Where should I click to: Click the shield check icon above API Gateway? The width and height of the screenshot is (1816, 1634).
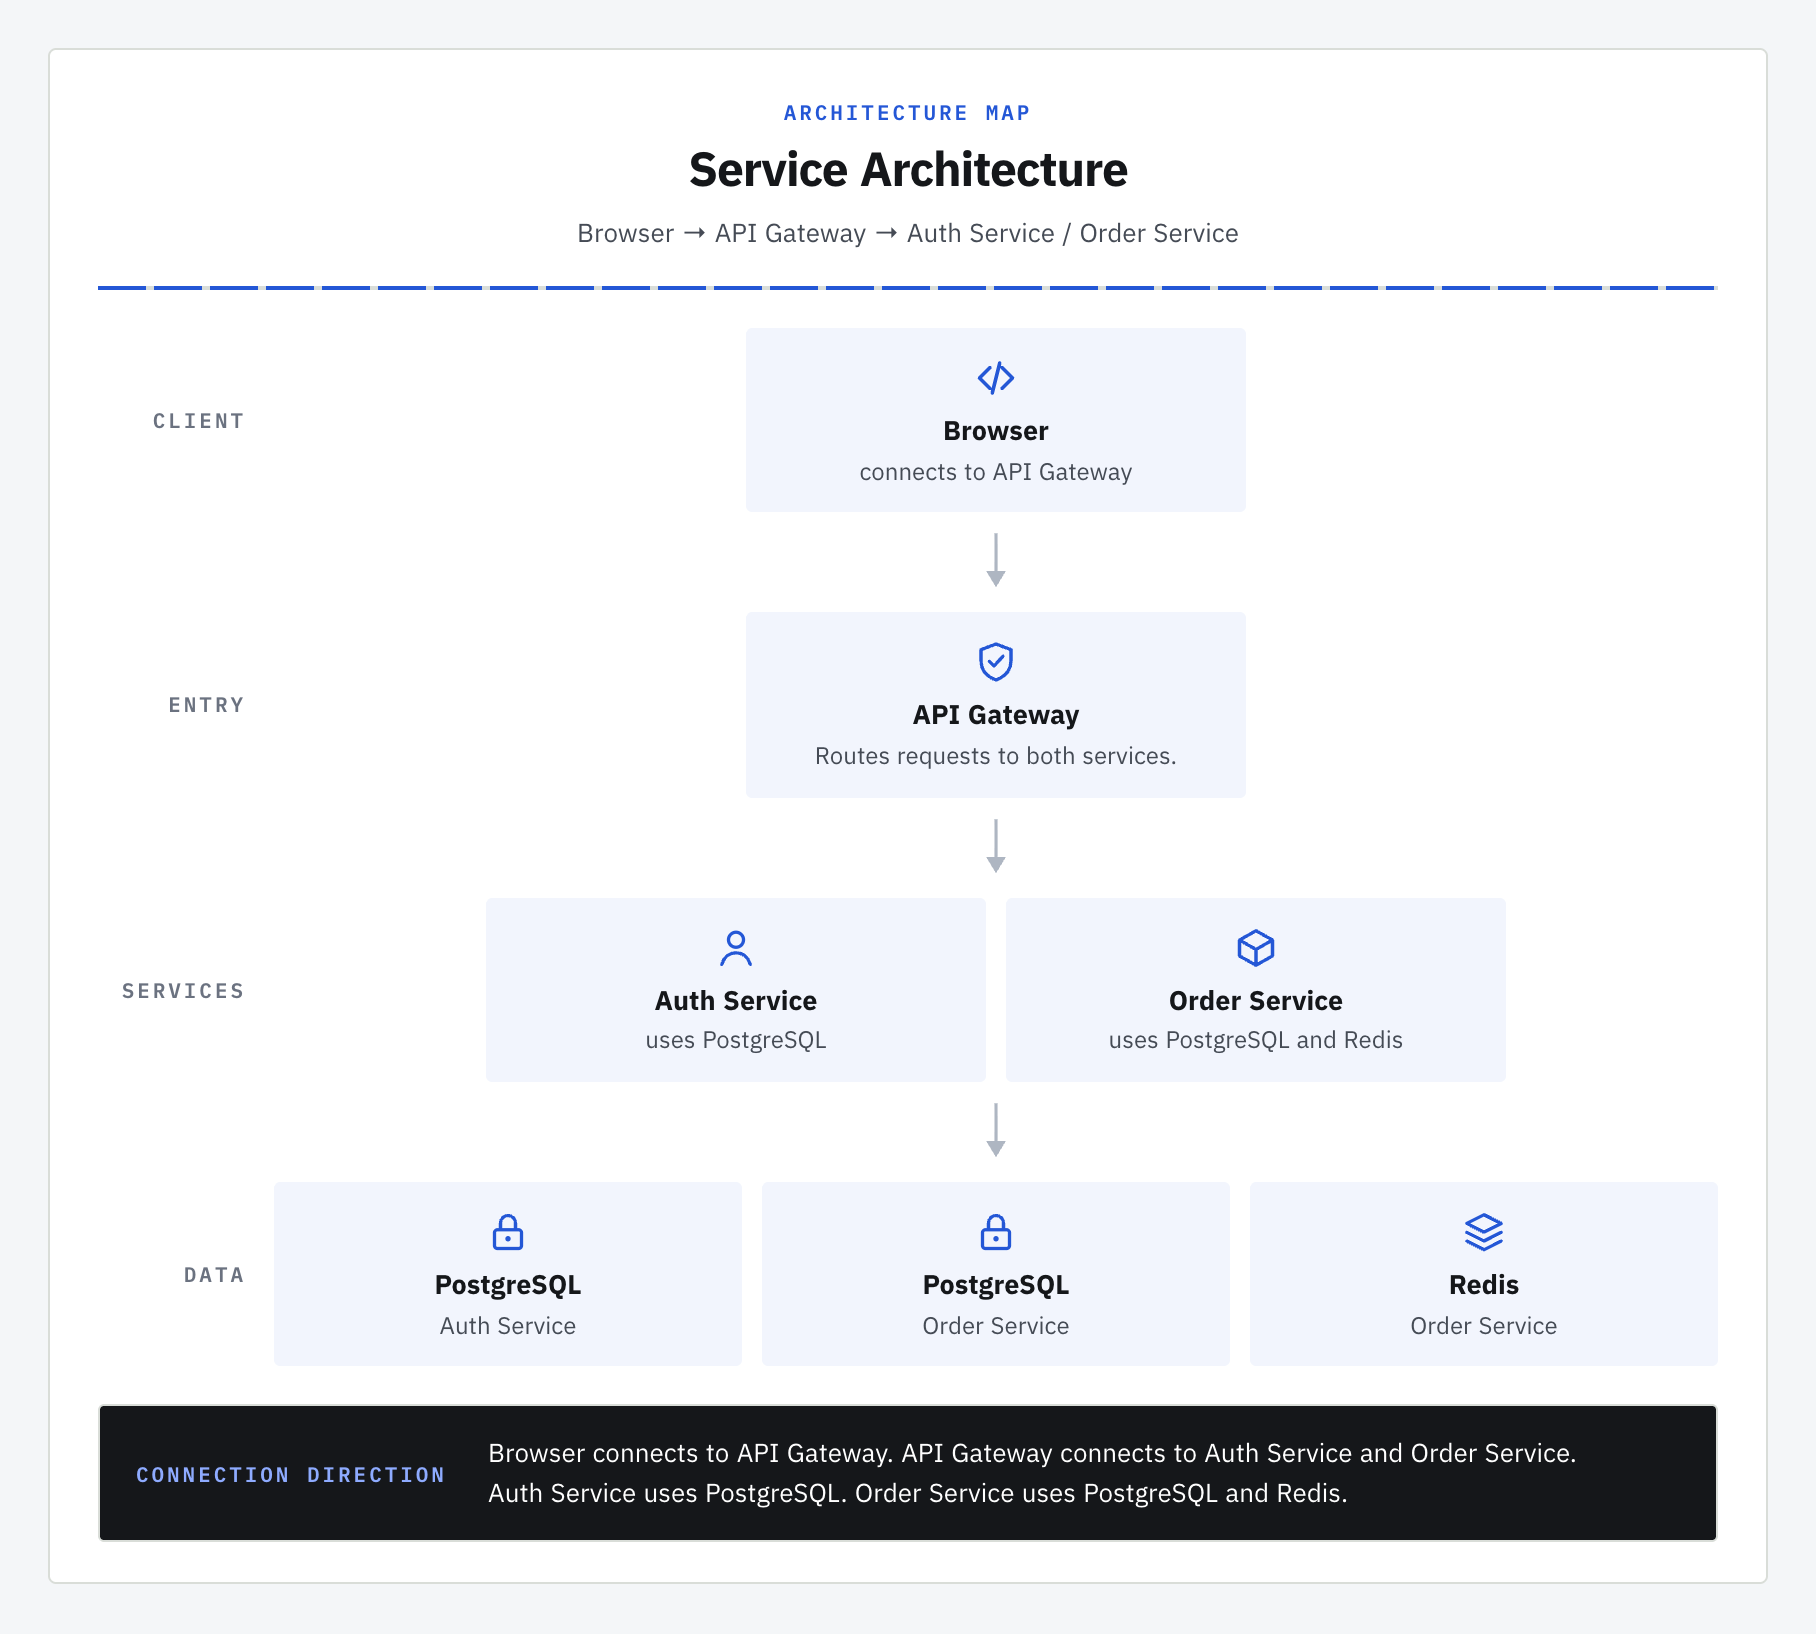(996, 662)
